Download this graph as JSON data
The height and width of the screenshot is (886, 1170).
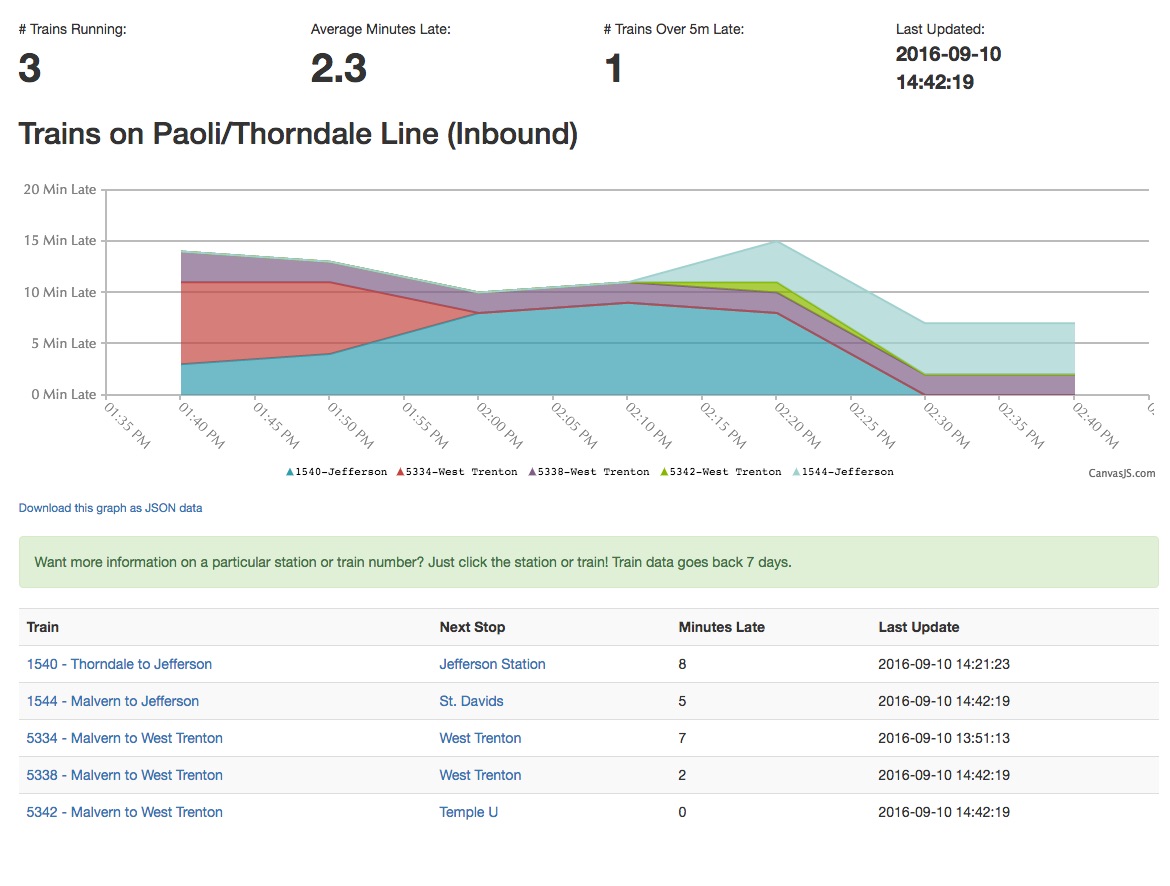coord(110,508)
